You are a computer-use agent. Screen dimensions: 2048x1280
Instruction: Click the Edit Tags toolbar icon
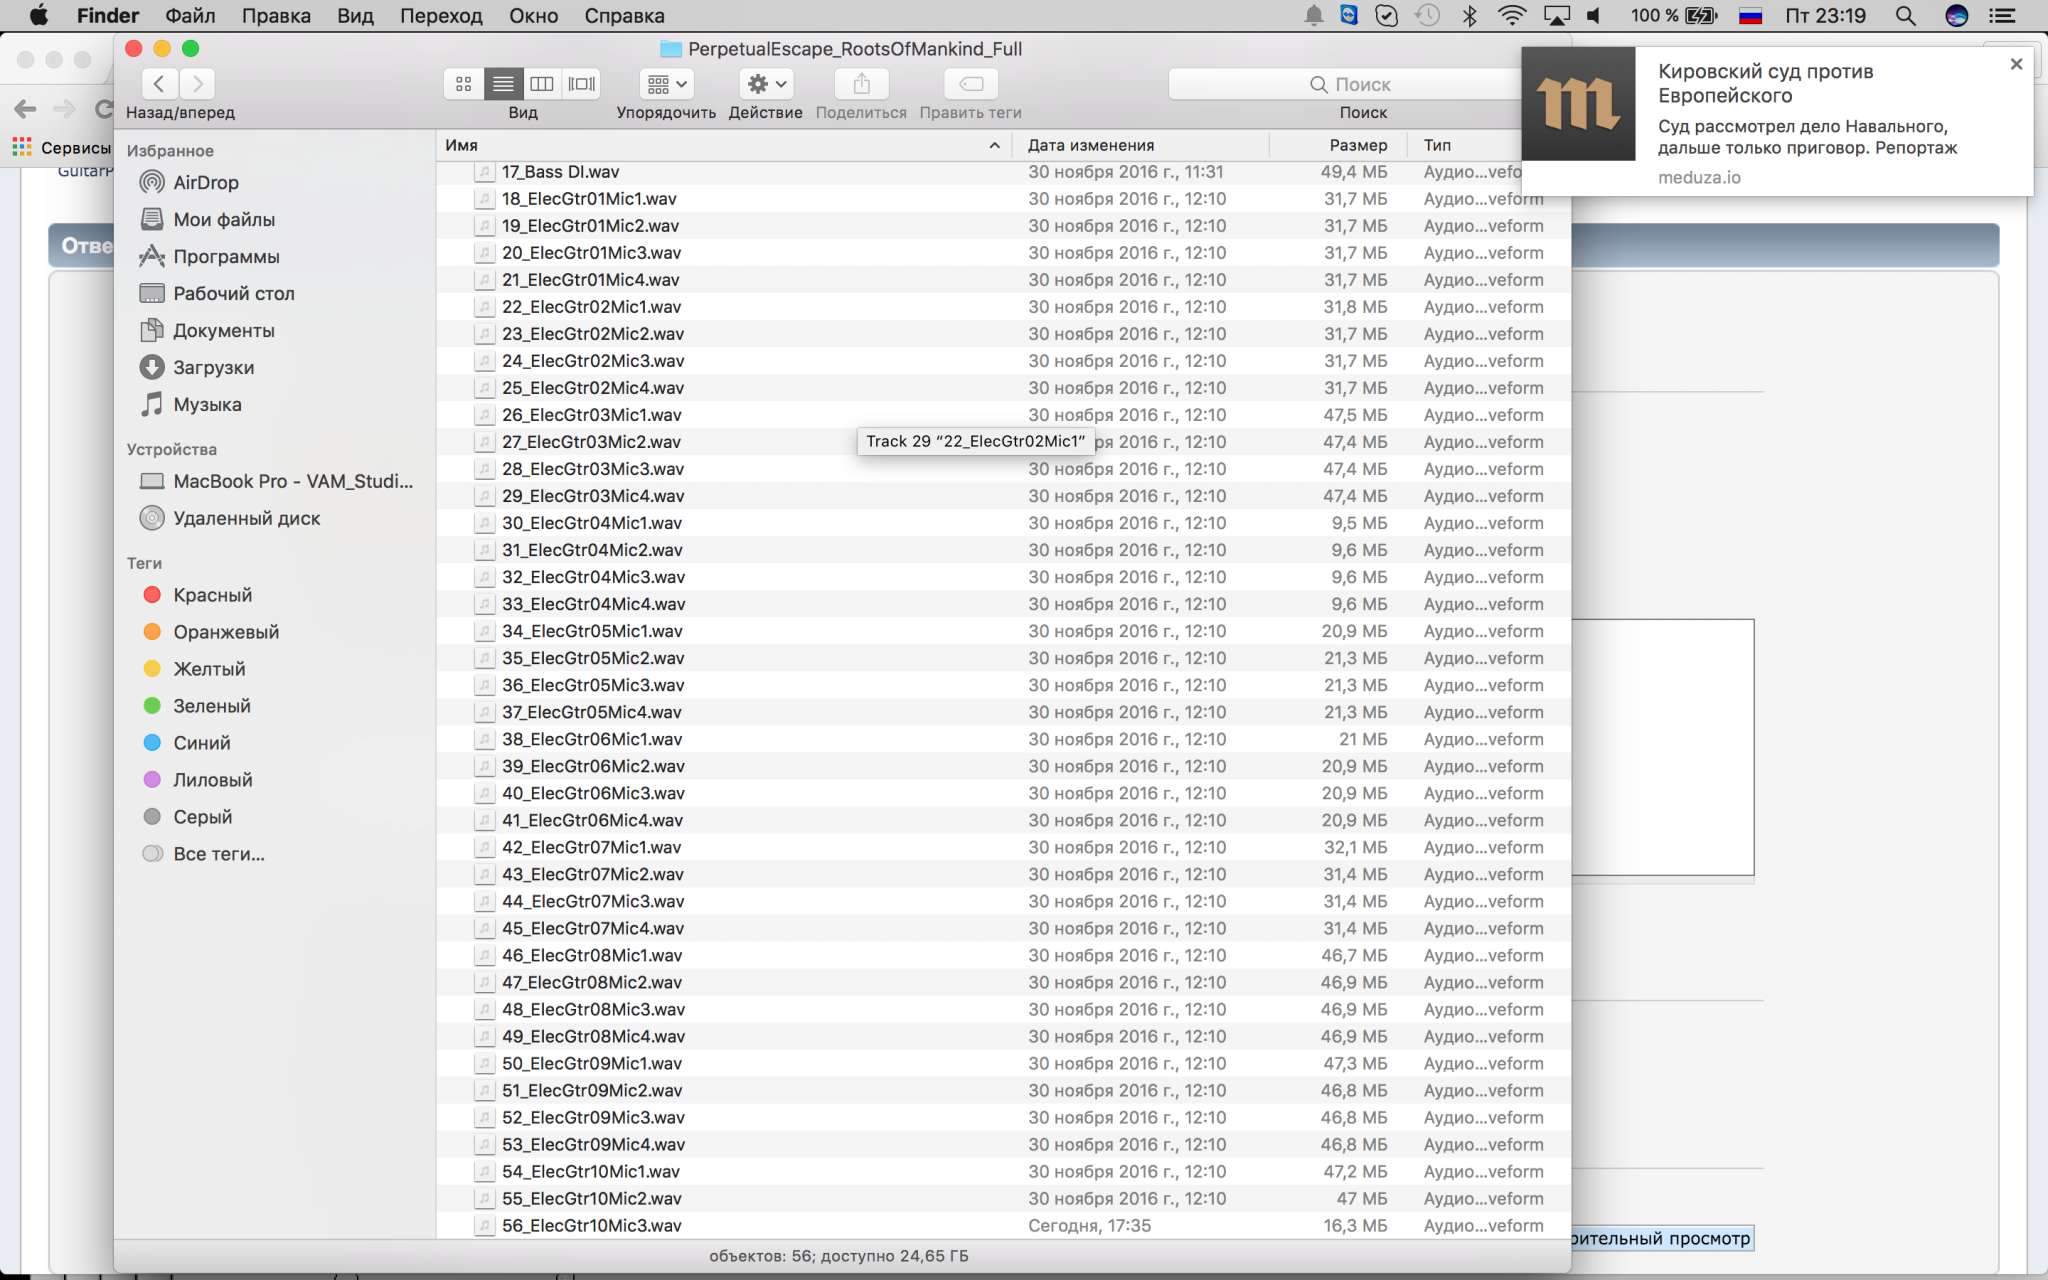(x=970, y=84)
